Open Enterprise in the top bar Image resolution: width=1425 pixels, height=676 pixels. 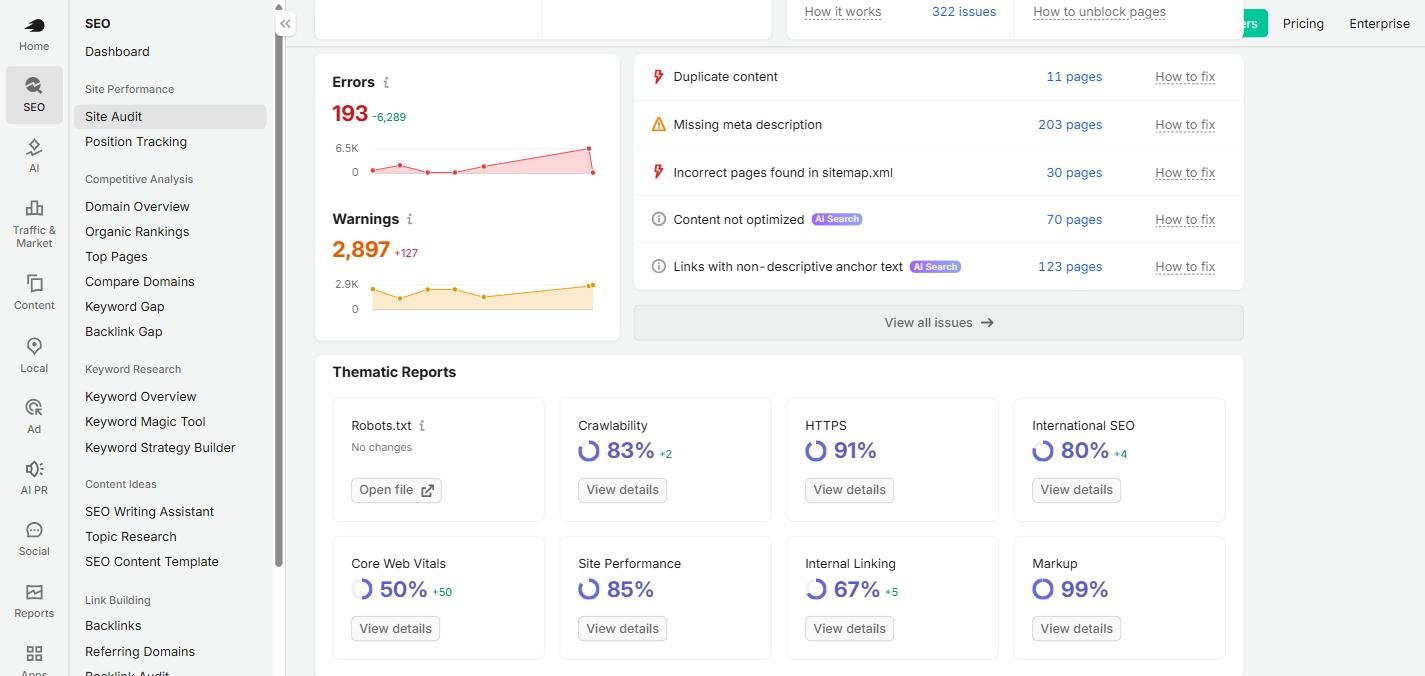pyautogui.click(x=1379, y=23)
